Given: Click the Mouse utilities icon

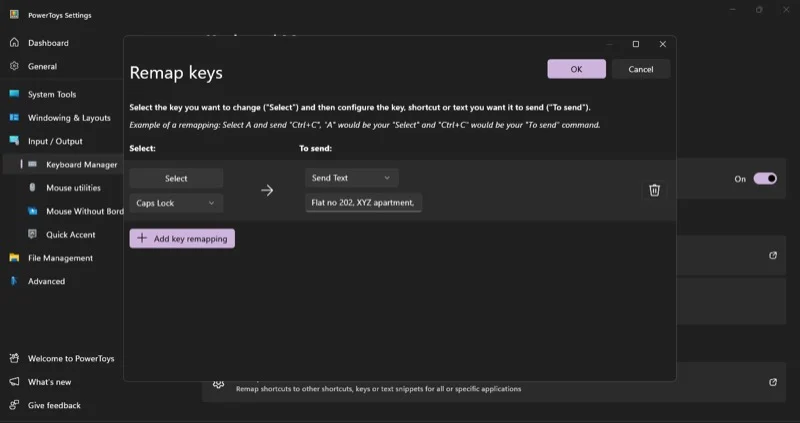Looking at the screenshot, I should point(33,187).
